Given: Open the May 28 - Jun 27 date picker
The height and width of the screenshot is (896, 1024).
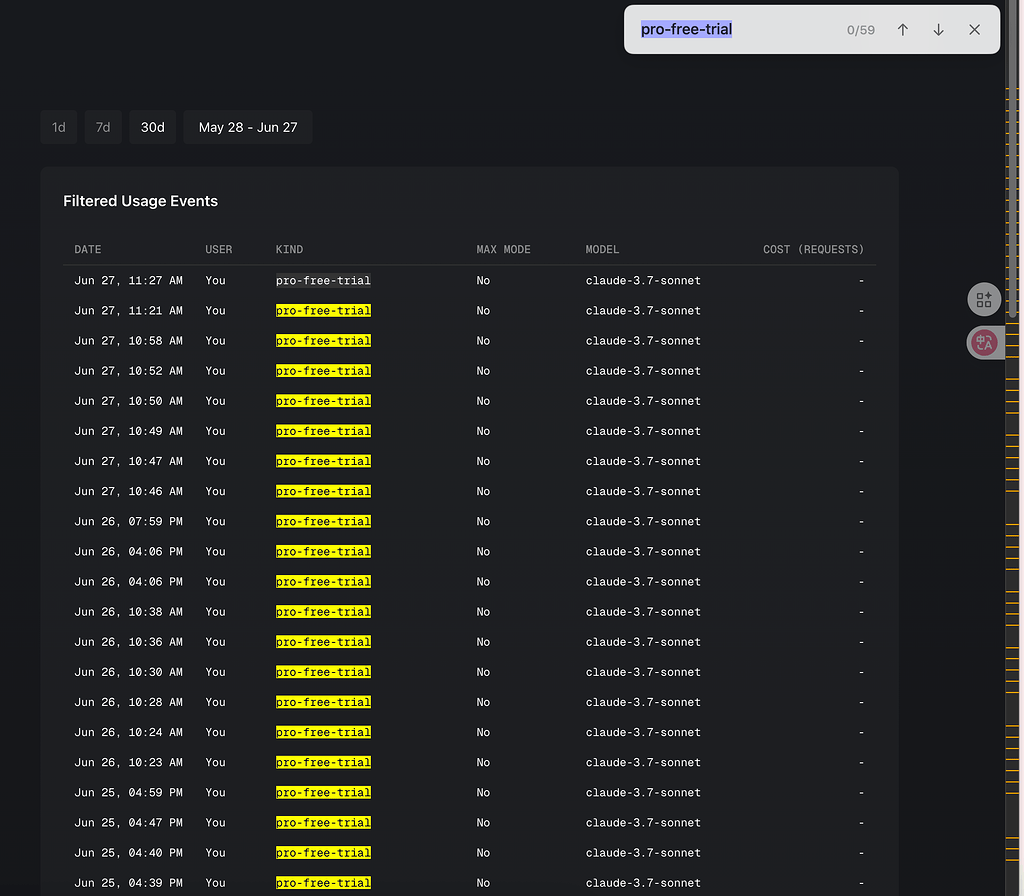Looking at the screenshot, I should pyautogui.click(x=248, y=127).
